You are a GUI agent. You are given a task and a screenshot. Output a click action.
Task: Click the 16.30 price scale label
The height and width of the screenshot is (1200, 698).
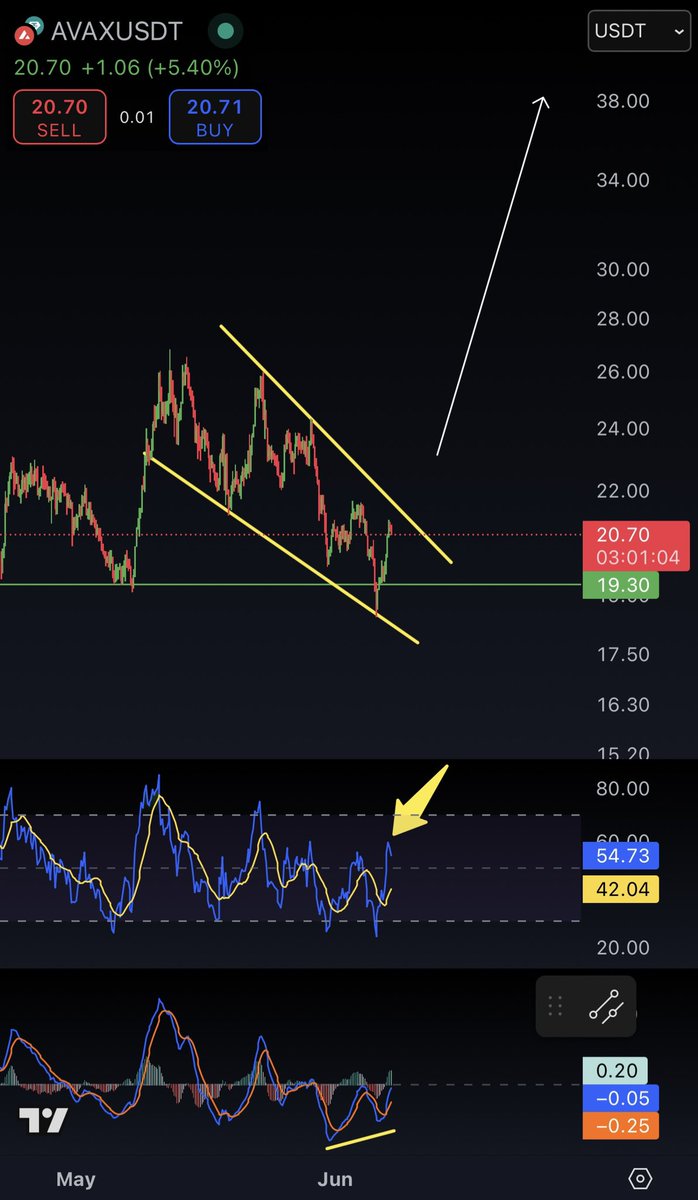(623, 704)
